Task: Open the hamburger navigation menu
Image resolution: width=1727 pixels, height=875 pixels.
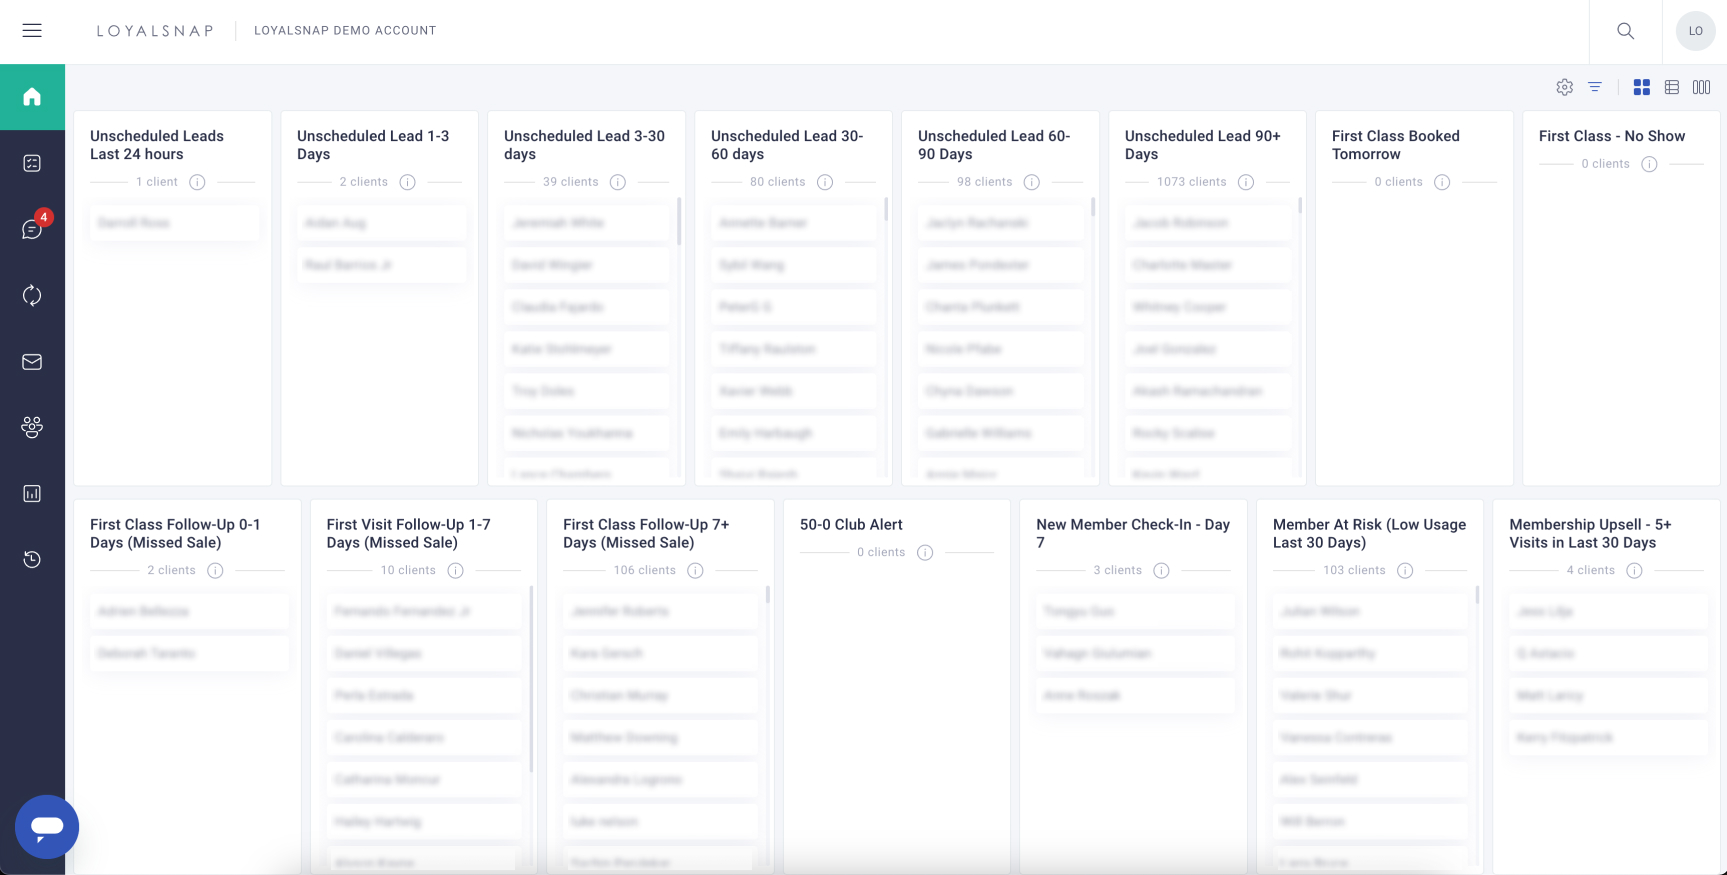Action: (x=32, y=31)
